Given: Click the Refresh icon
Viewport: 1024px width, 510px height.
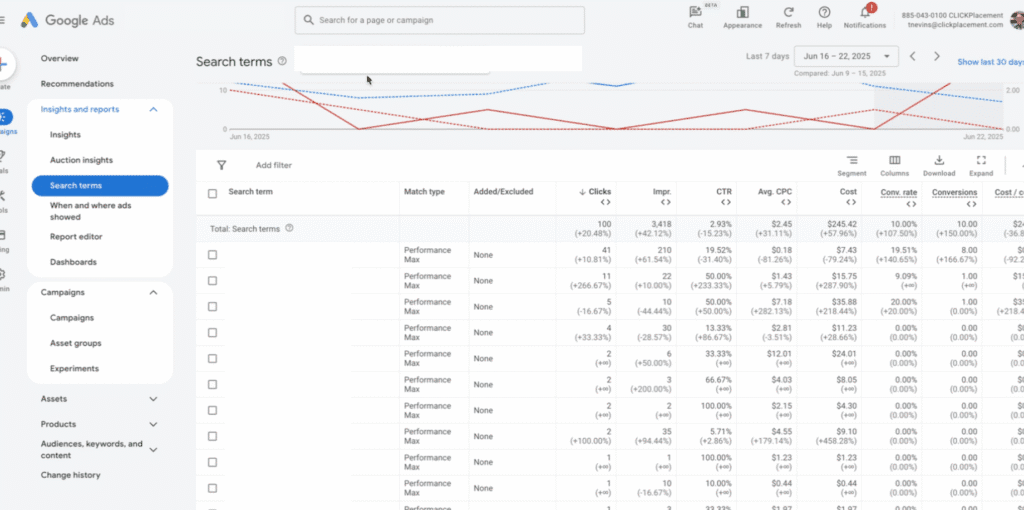Looking at the screenshot, I should click(788, 13).
